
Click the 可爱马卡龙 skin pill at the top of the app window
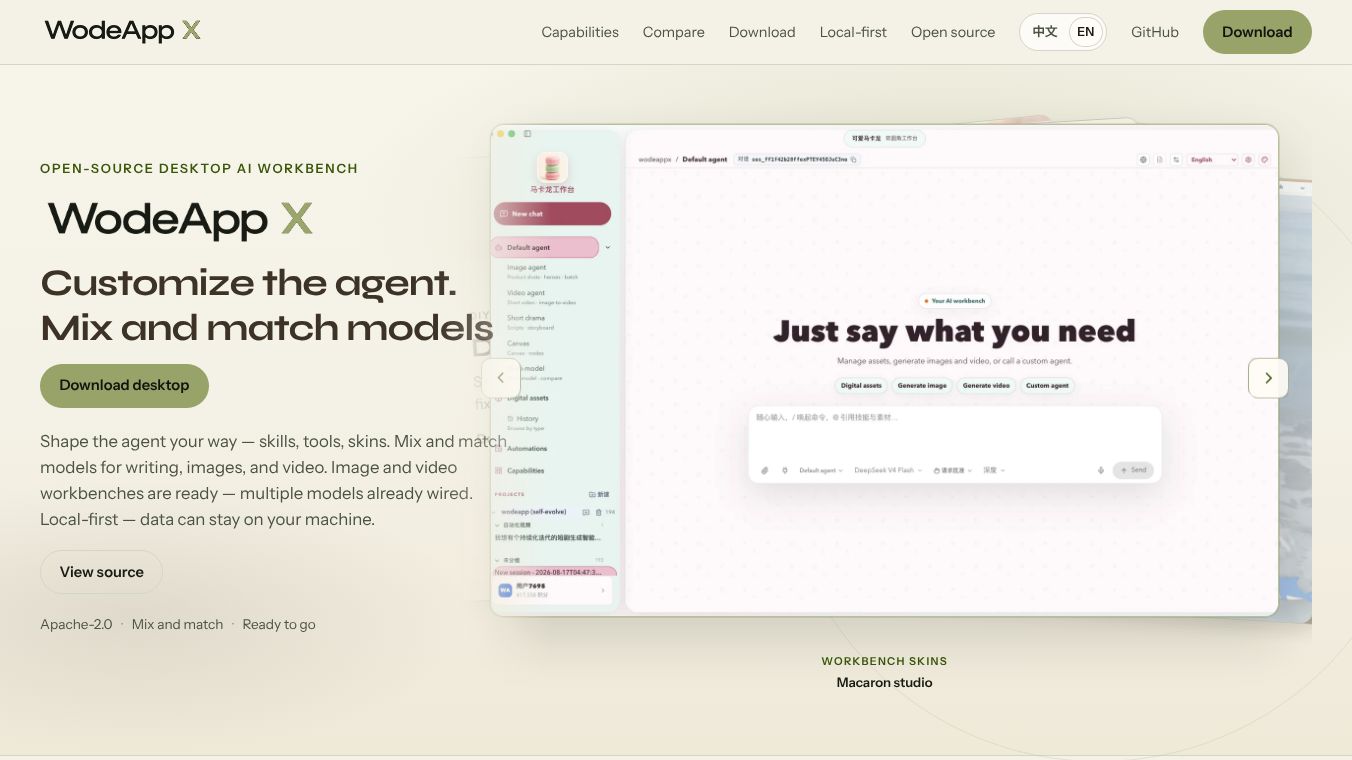pyautogui.click(x=884, y=138)
